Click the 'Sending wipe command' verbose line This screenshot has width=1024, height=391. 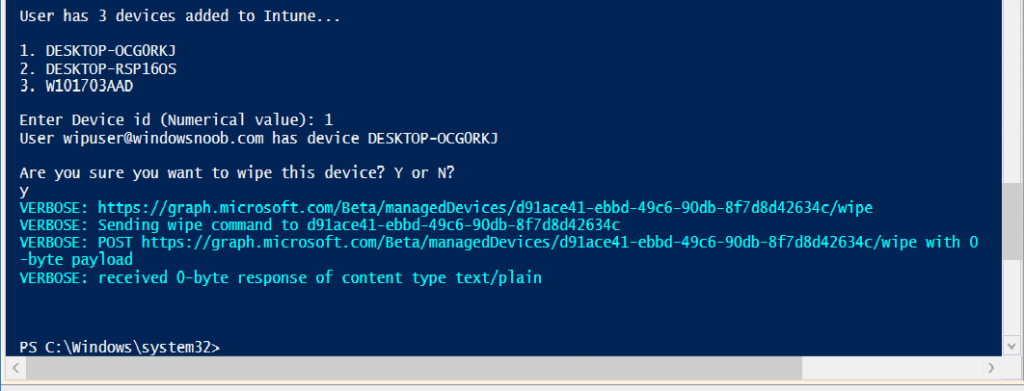click(x=319, y=226)
